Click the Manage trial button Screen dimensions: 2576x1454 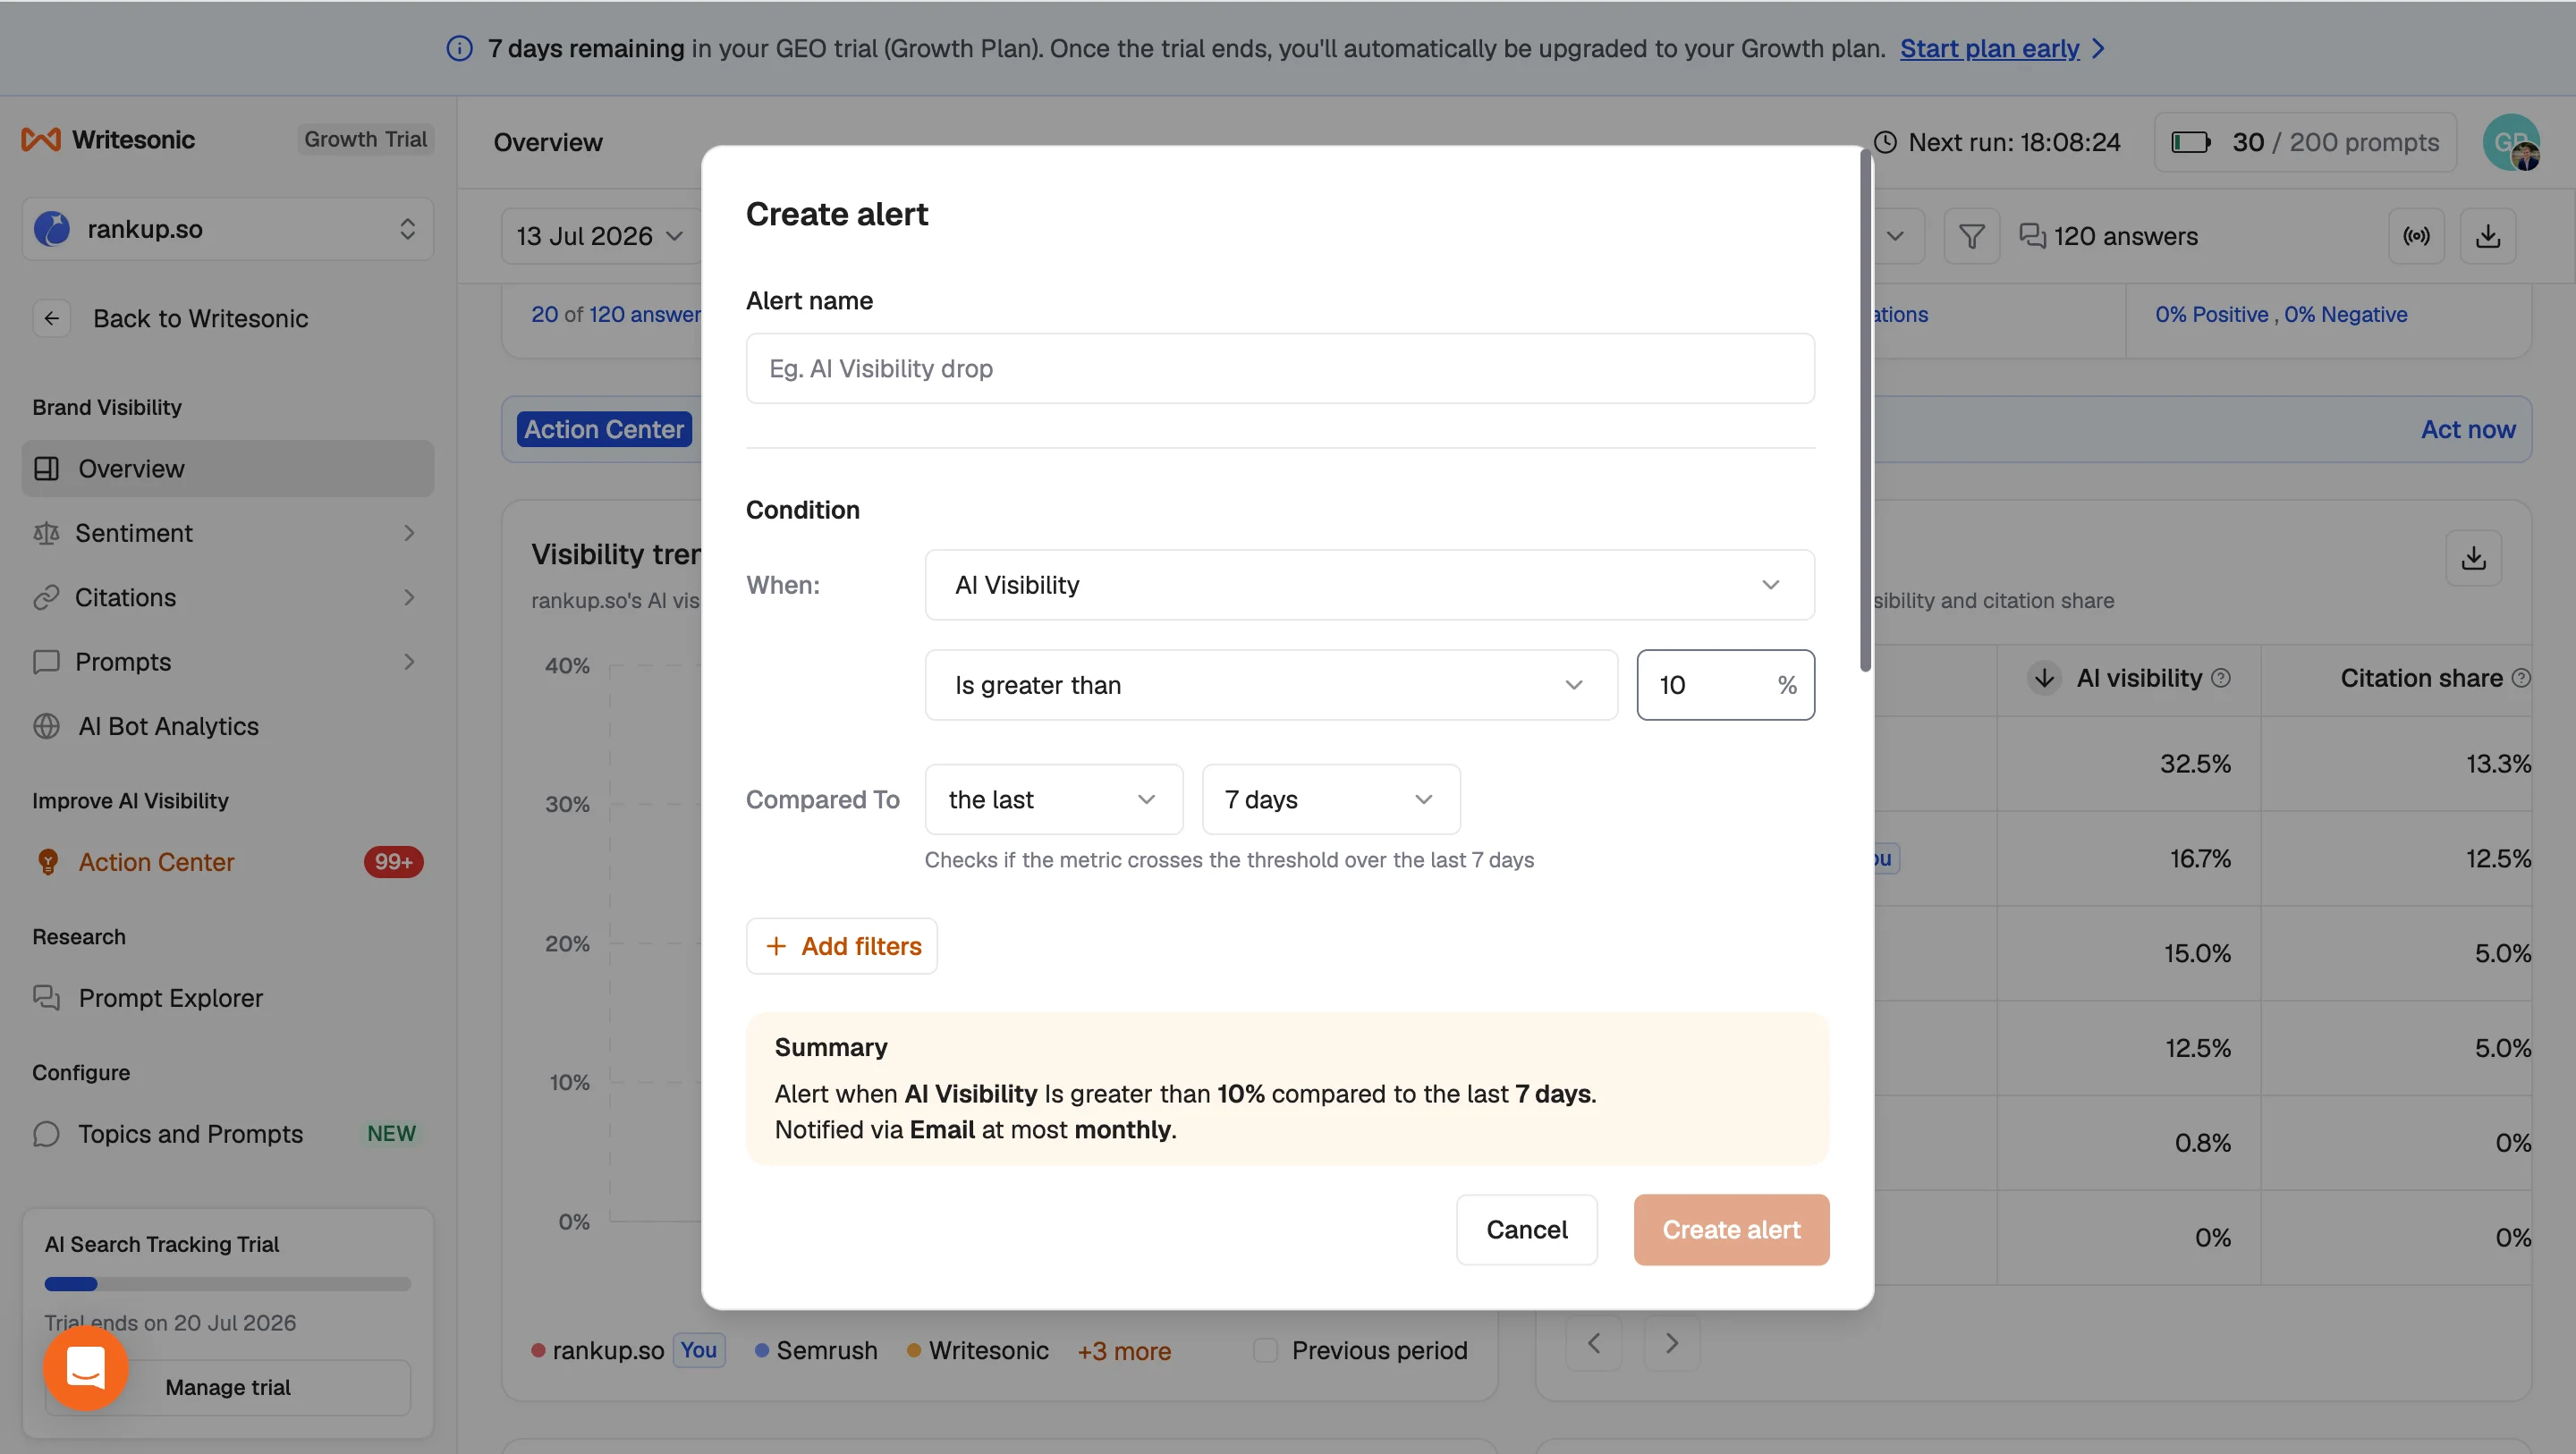228,1387
